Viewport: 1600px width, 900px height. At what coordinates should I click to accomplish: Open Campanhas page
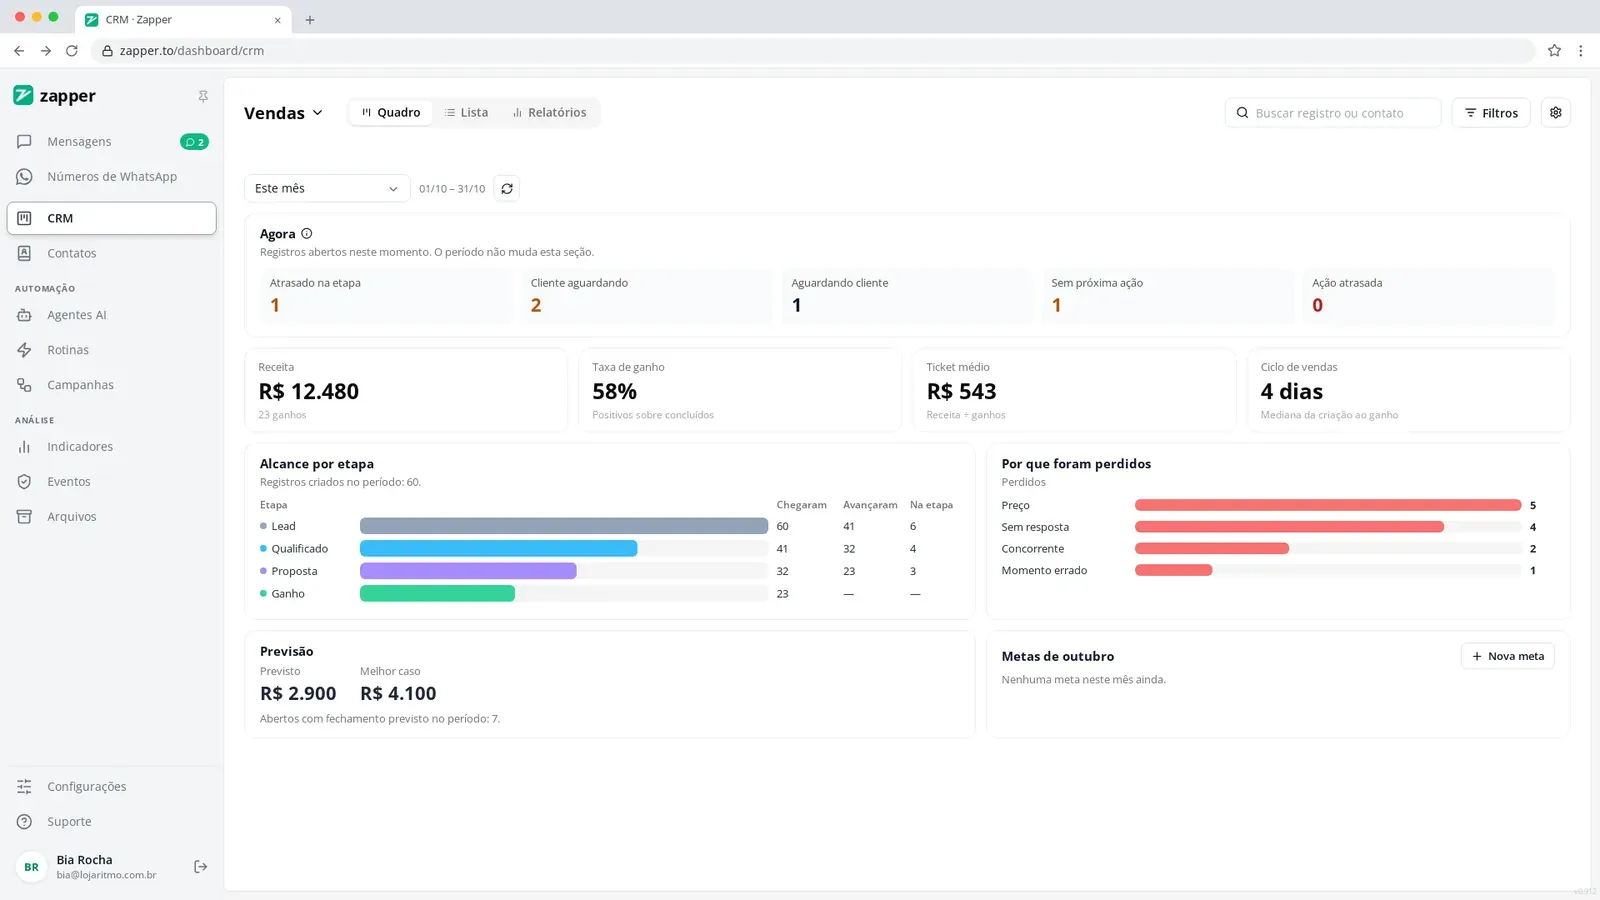(x=111, y=384)
